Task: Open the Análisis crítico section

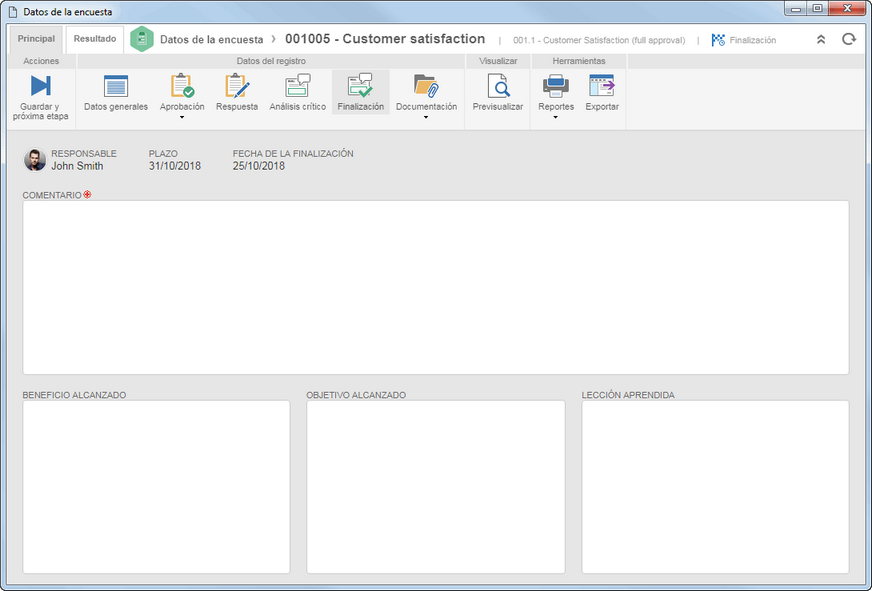Action: tap(298, 92)
